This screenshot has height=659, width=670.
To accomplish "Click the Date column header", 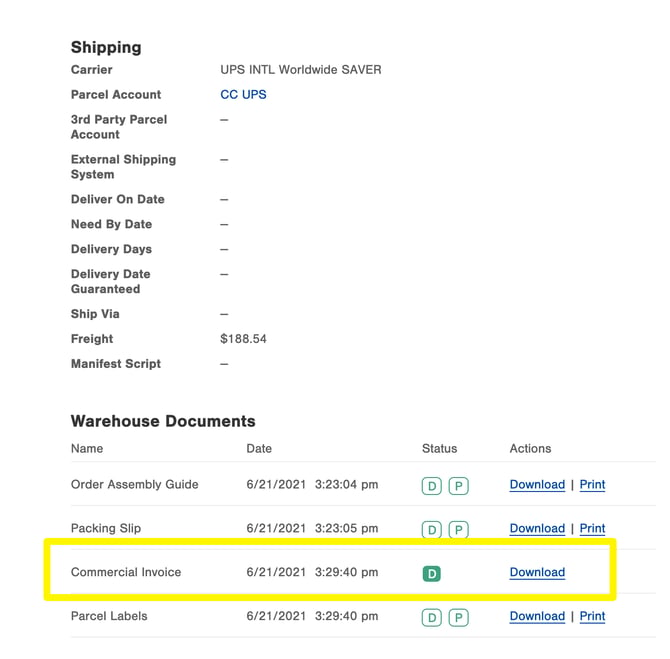I will coord(259,449).
